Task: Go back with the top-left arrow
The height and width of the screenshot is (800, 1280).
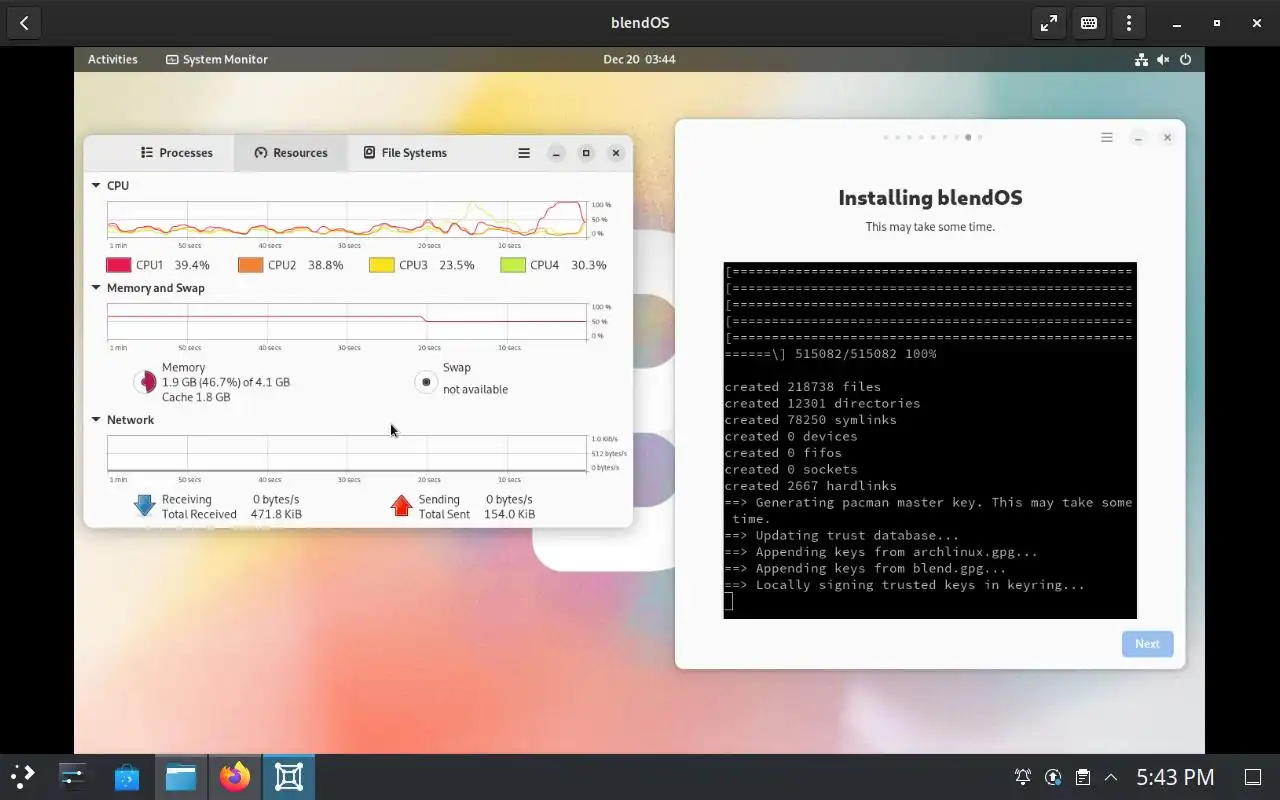Action: (x=24, y=23)
